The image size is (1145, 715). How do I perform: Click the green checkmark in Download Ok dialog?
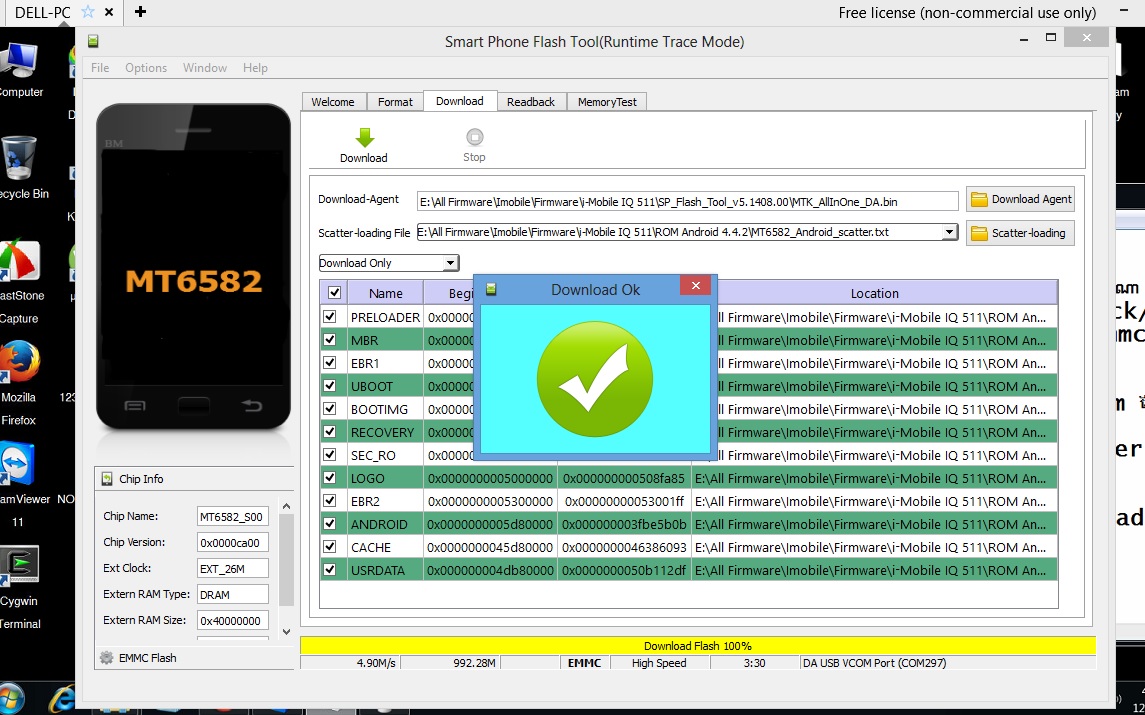pyautogui.click(x=594, y=379)
